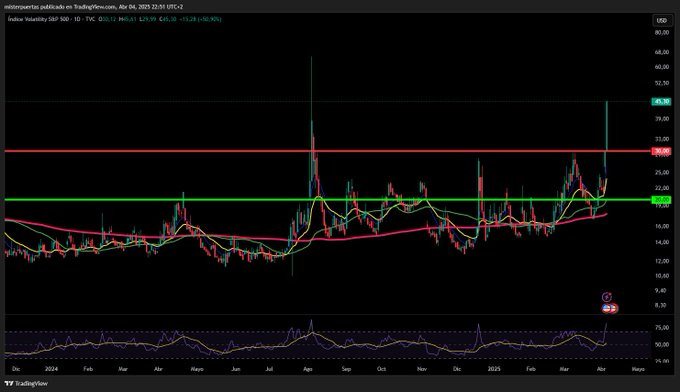Select the red 30,00 price line label
Image resolution: width=680 pixels, height=392 pixels.
coord(662,151)
